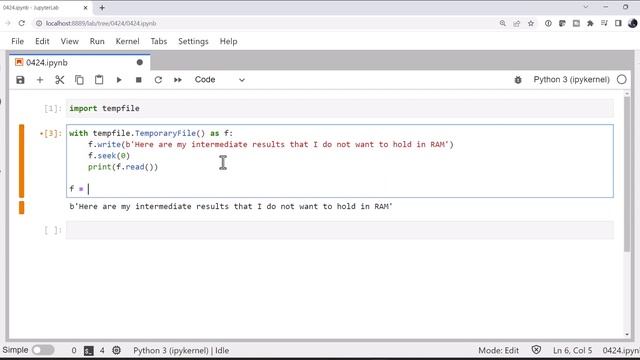
Task: Collapse cell 3 output via orange bar
Action: [x=22, y=207]
